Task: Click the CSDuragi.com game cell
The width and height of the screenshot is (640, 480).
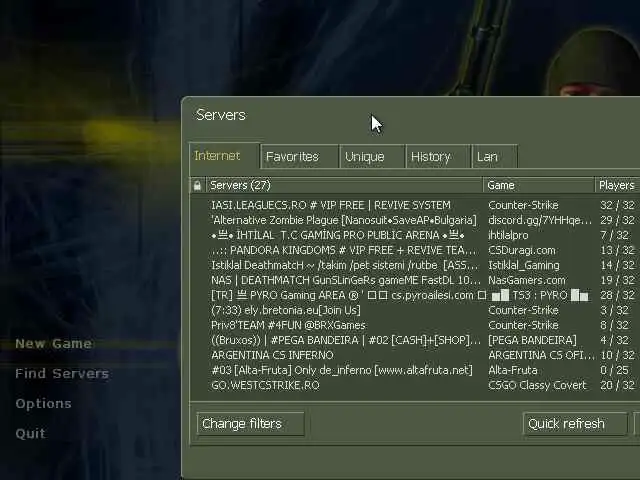Action: (522, 250)
